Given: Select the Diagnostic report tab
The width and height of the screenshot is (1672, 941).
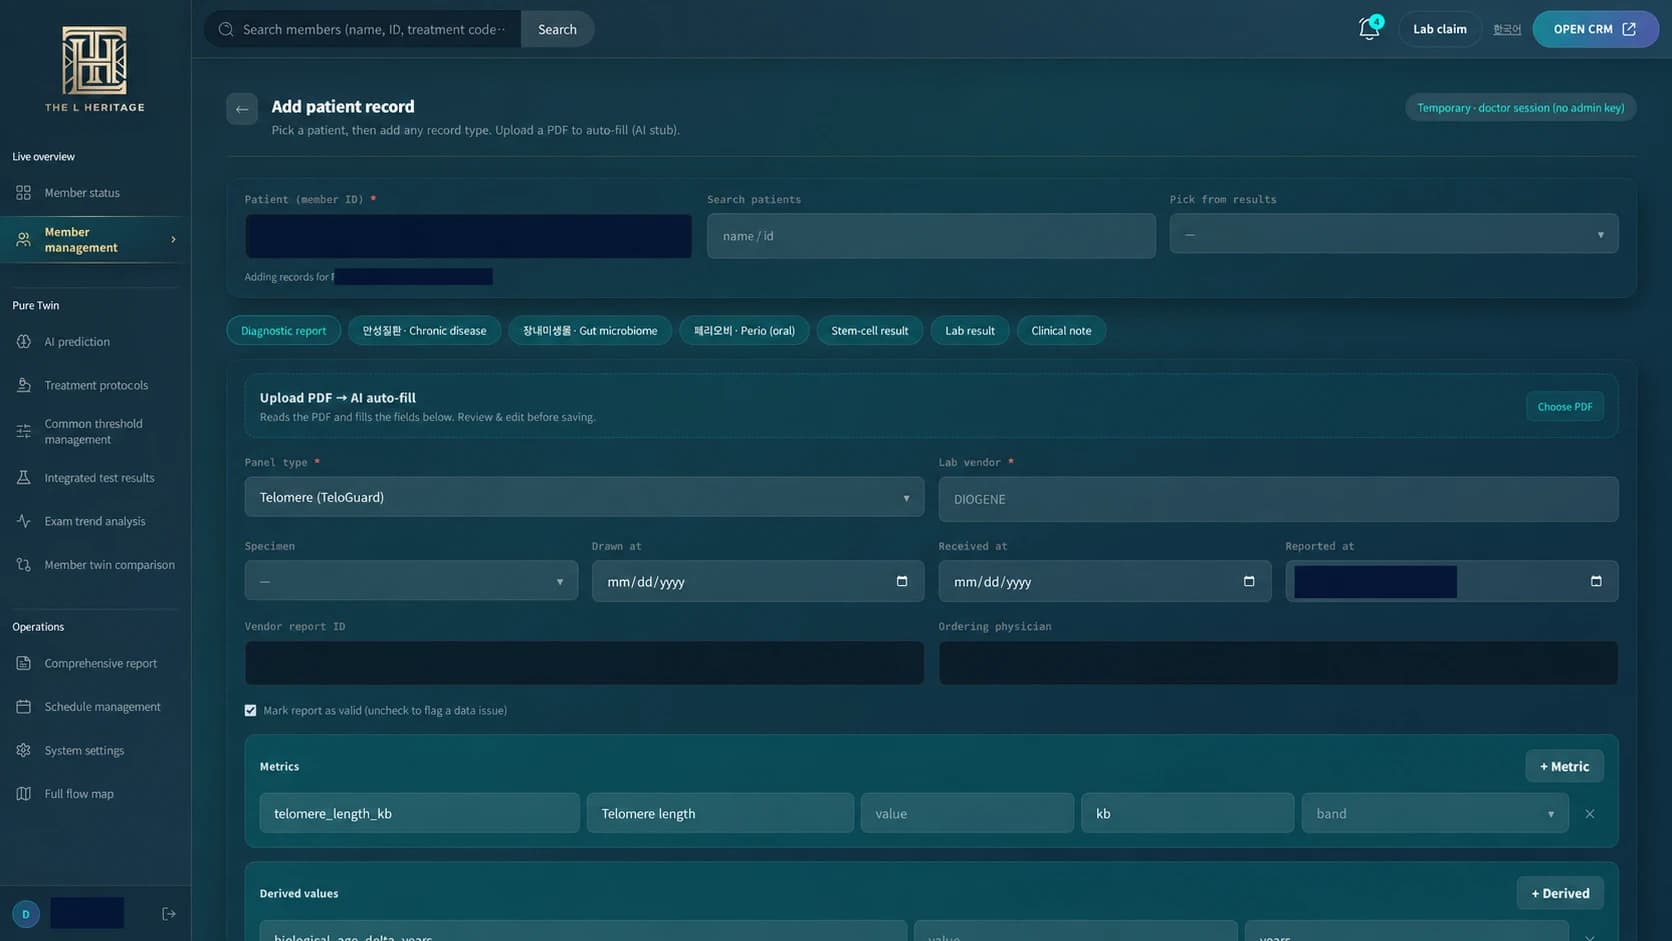Looking at the screenshot, I should (x=284, y=331).
